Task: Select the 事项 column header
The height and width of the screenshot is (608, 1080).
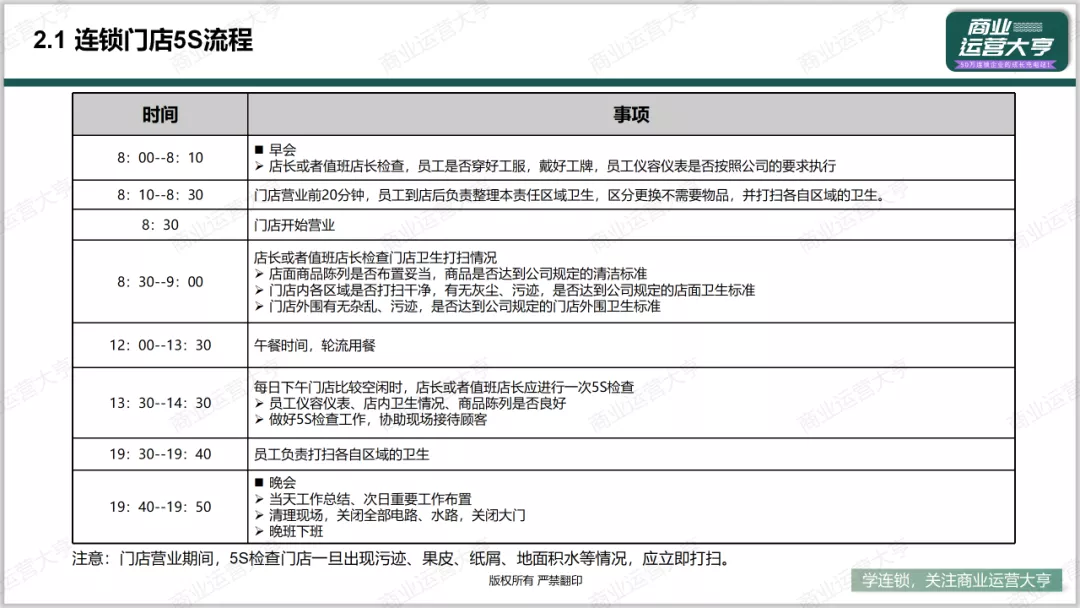Action: click(631, 114)
